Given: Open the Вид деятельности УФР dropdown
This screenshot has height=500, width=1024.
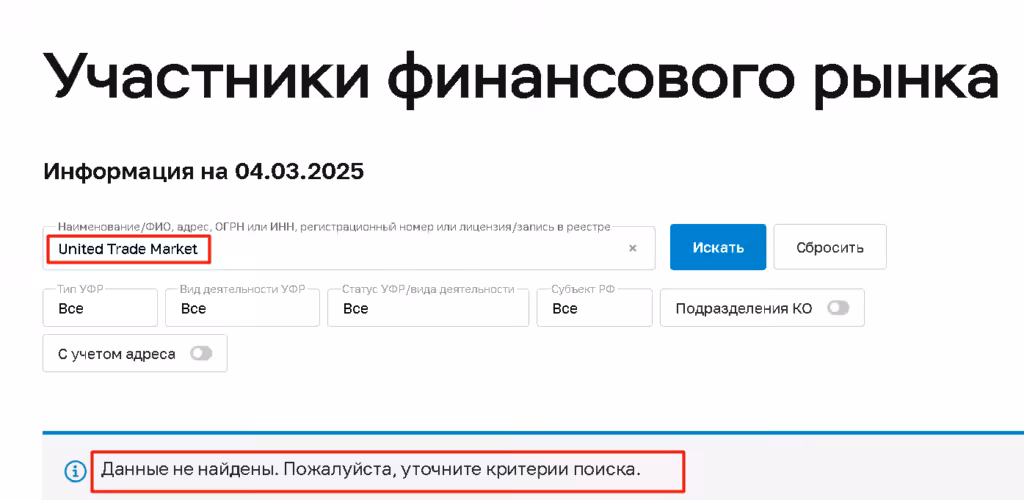Looking at the screenshot, I should 242,308.
